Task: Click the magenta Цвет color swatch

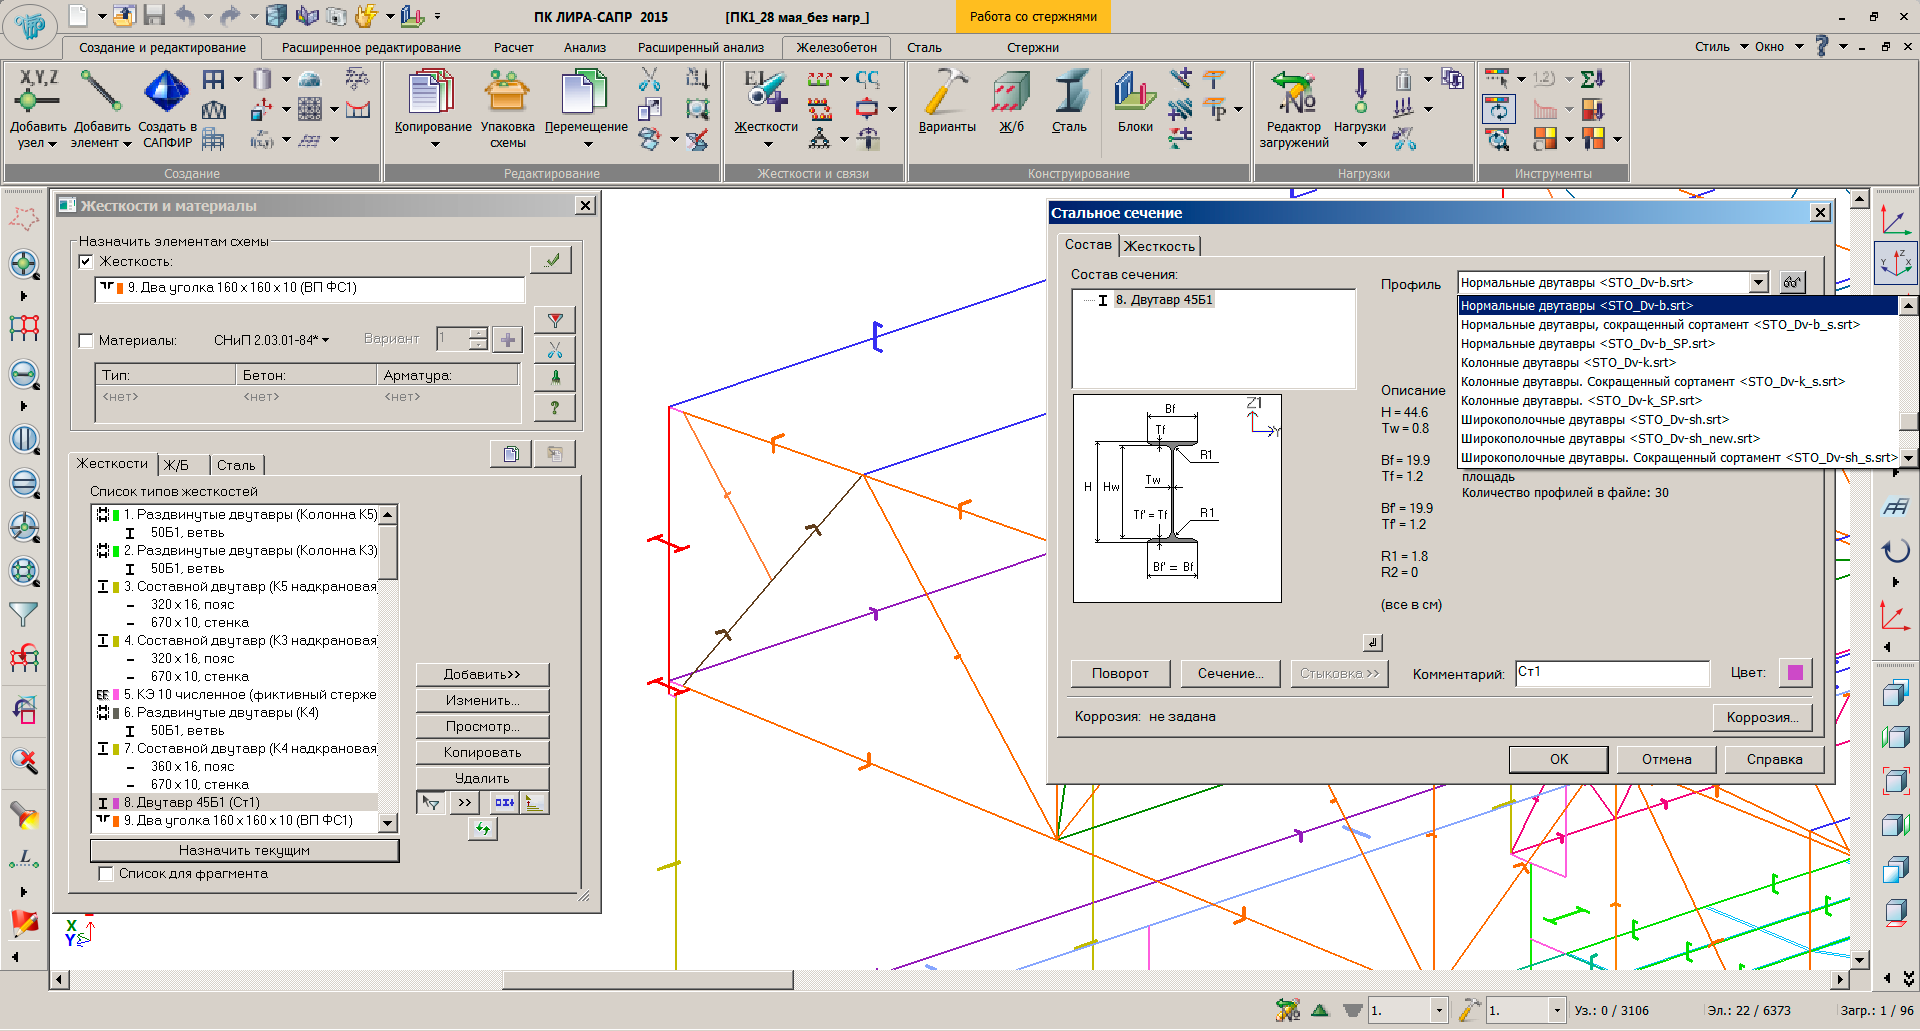Action: pyautogui.click(x=1795, y=673)
